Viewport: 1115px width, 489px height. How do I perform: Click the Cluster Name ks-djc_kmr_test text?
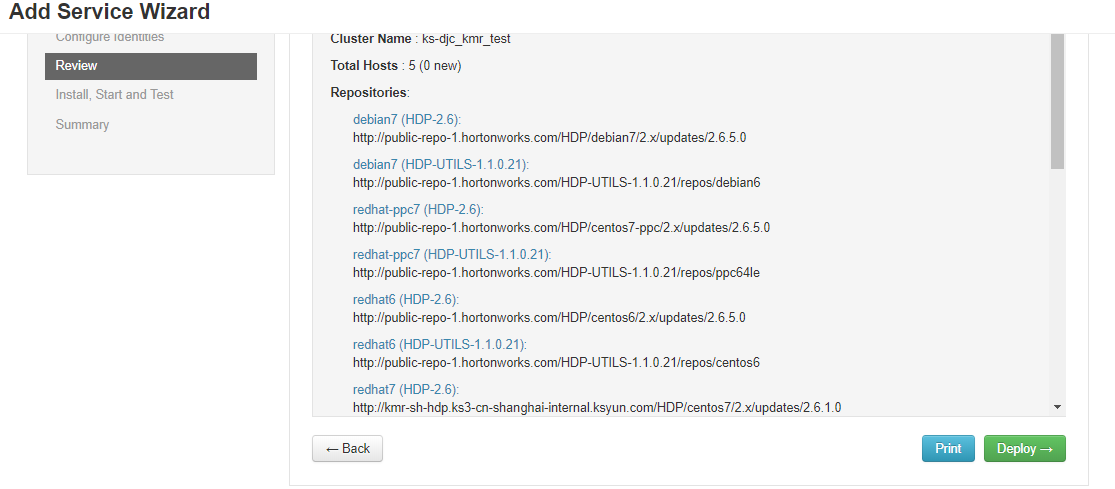pos(420,39)
